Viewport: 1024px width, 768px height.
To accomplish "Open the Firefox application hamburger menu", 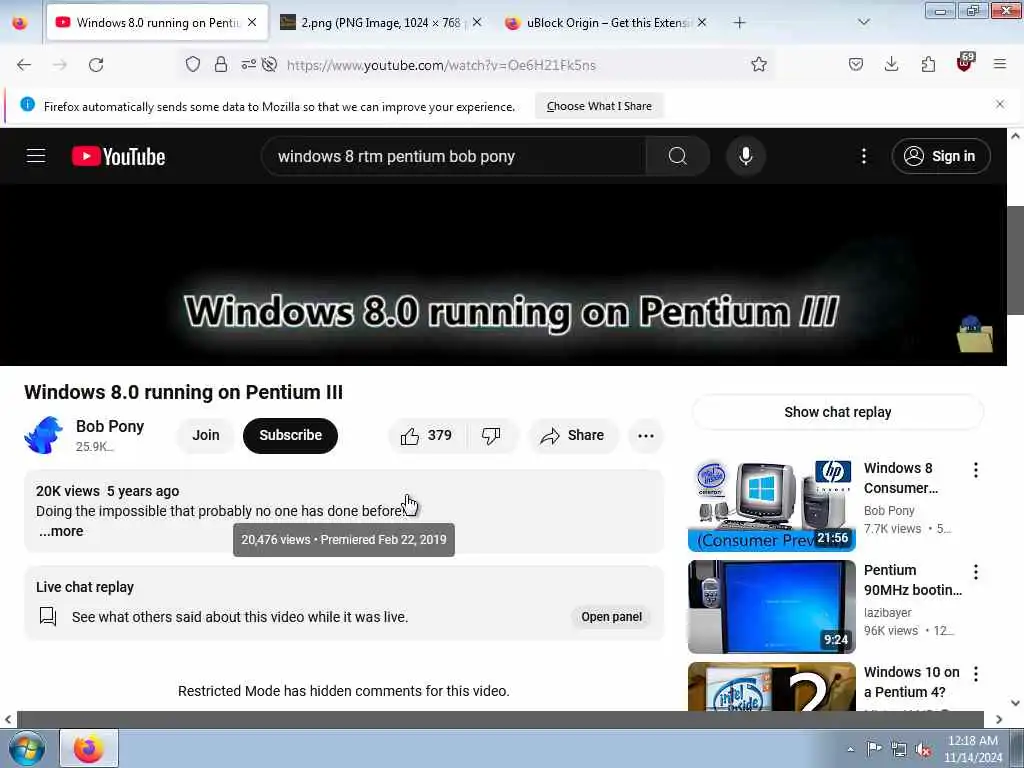I will tap(1000, 64).
